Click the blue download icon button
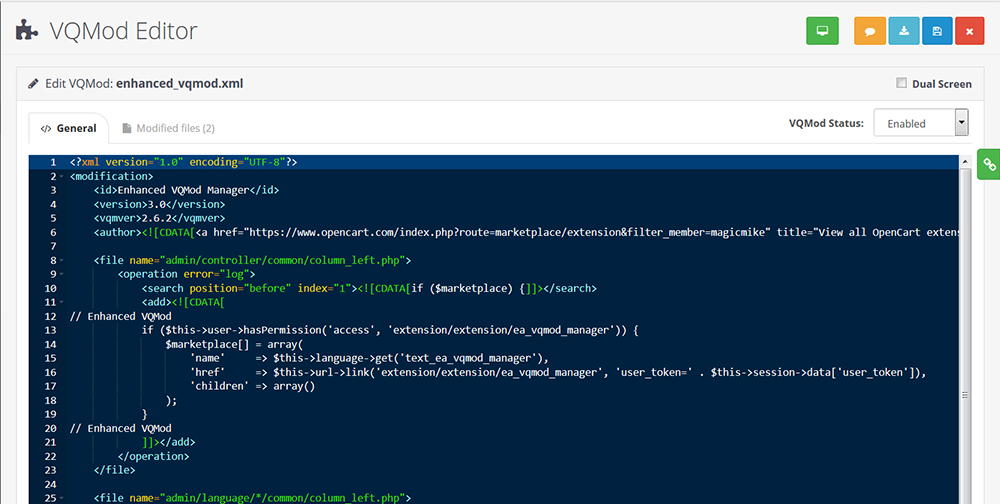Screen dimensions: 1000x504 pyautogui.click(x=904, y=31)
